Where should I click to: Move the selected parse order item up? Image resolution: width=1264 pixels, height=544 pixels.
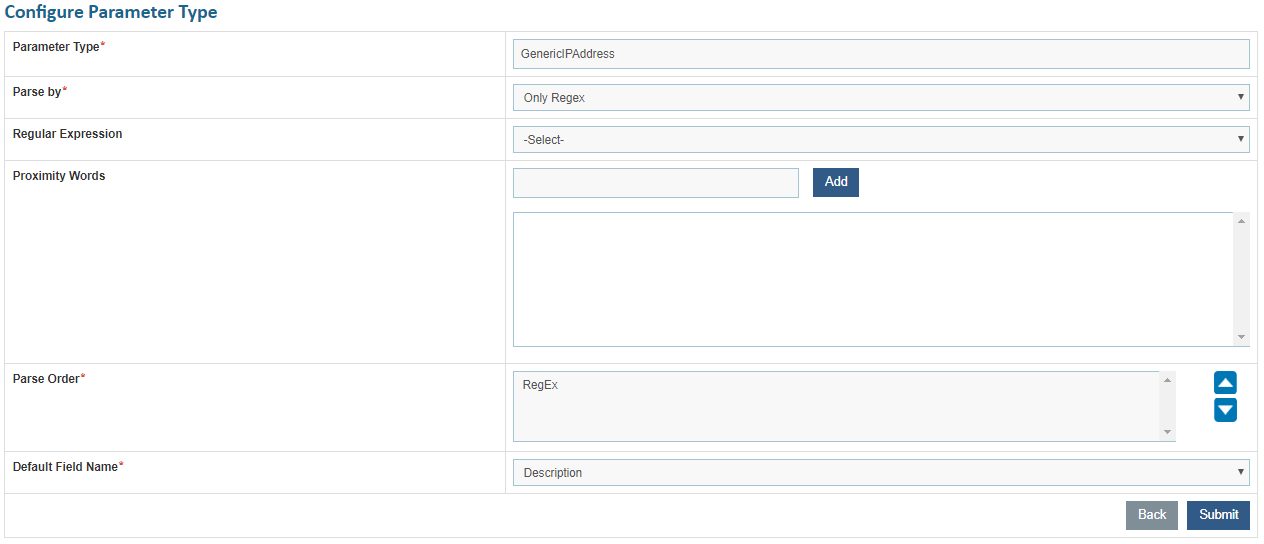pos(1225,383)
